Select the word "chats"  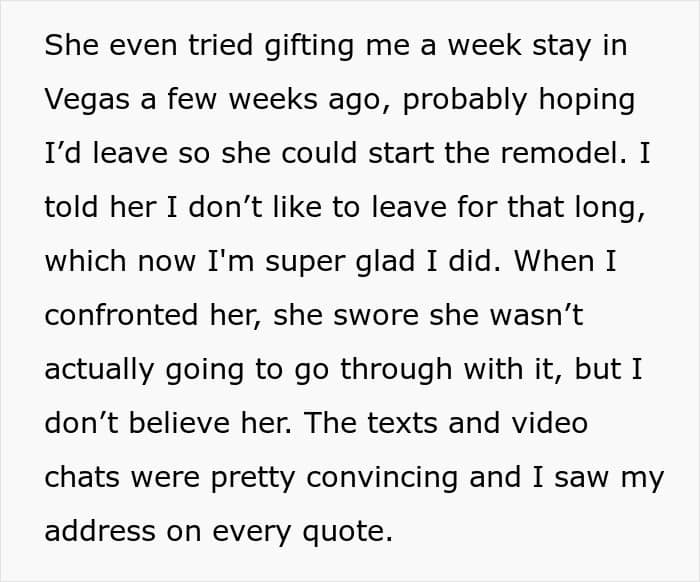[x=82, y=477]
